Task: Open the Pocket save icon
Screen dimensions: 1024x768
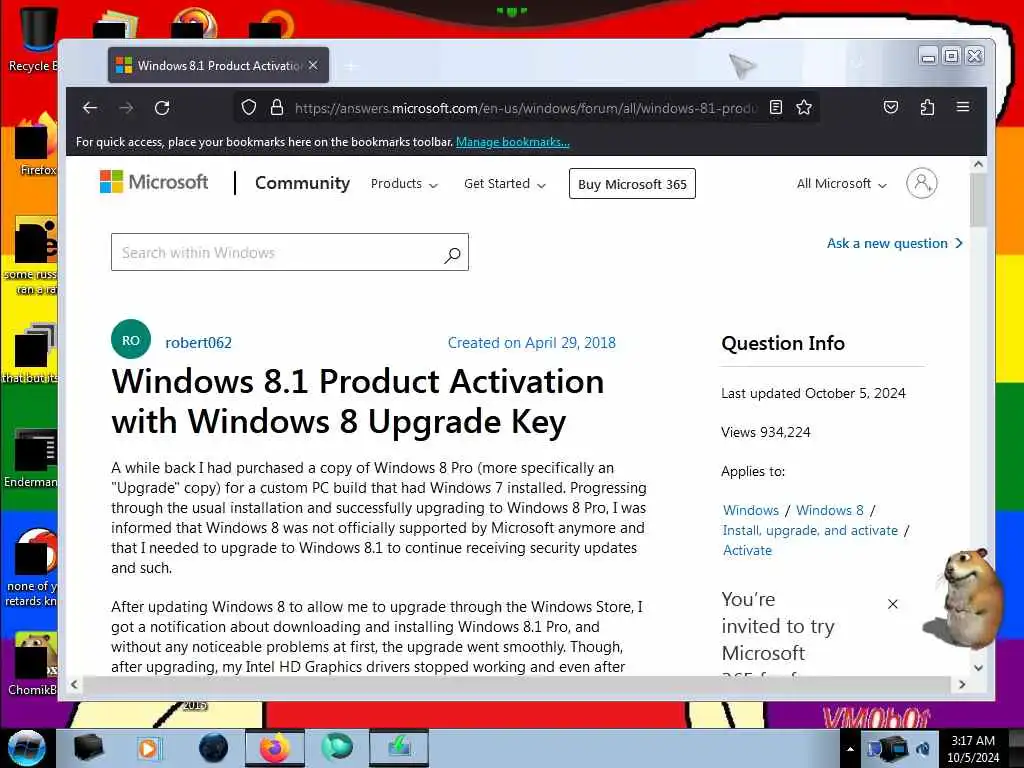Action: (x=891, y=107)
